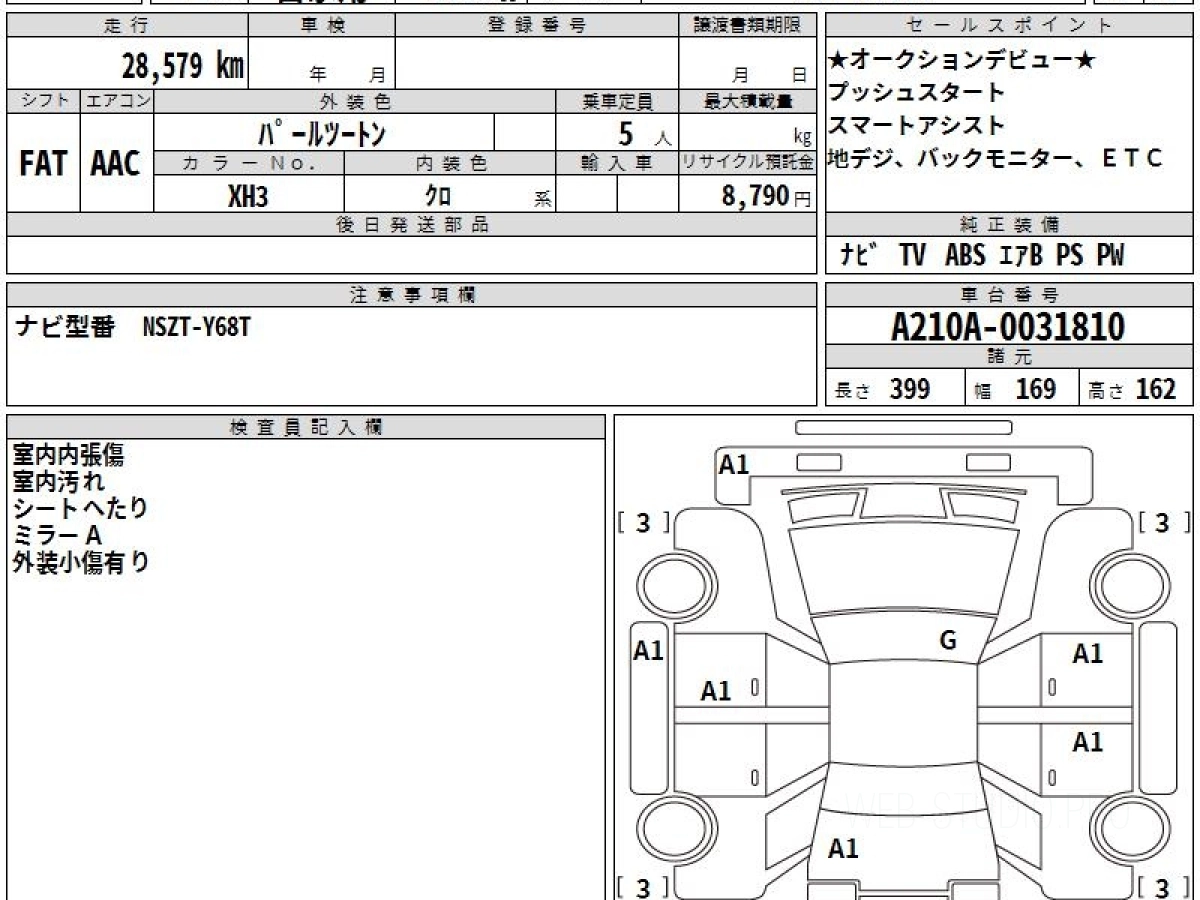Screen dimensions: 1200x900
Task: Click the カラーNo. header
Action: click(x=249, y=163)
